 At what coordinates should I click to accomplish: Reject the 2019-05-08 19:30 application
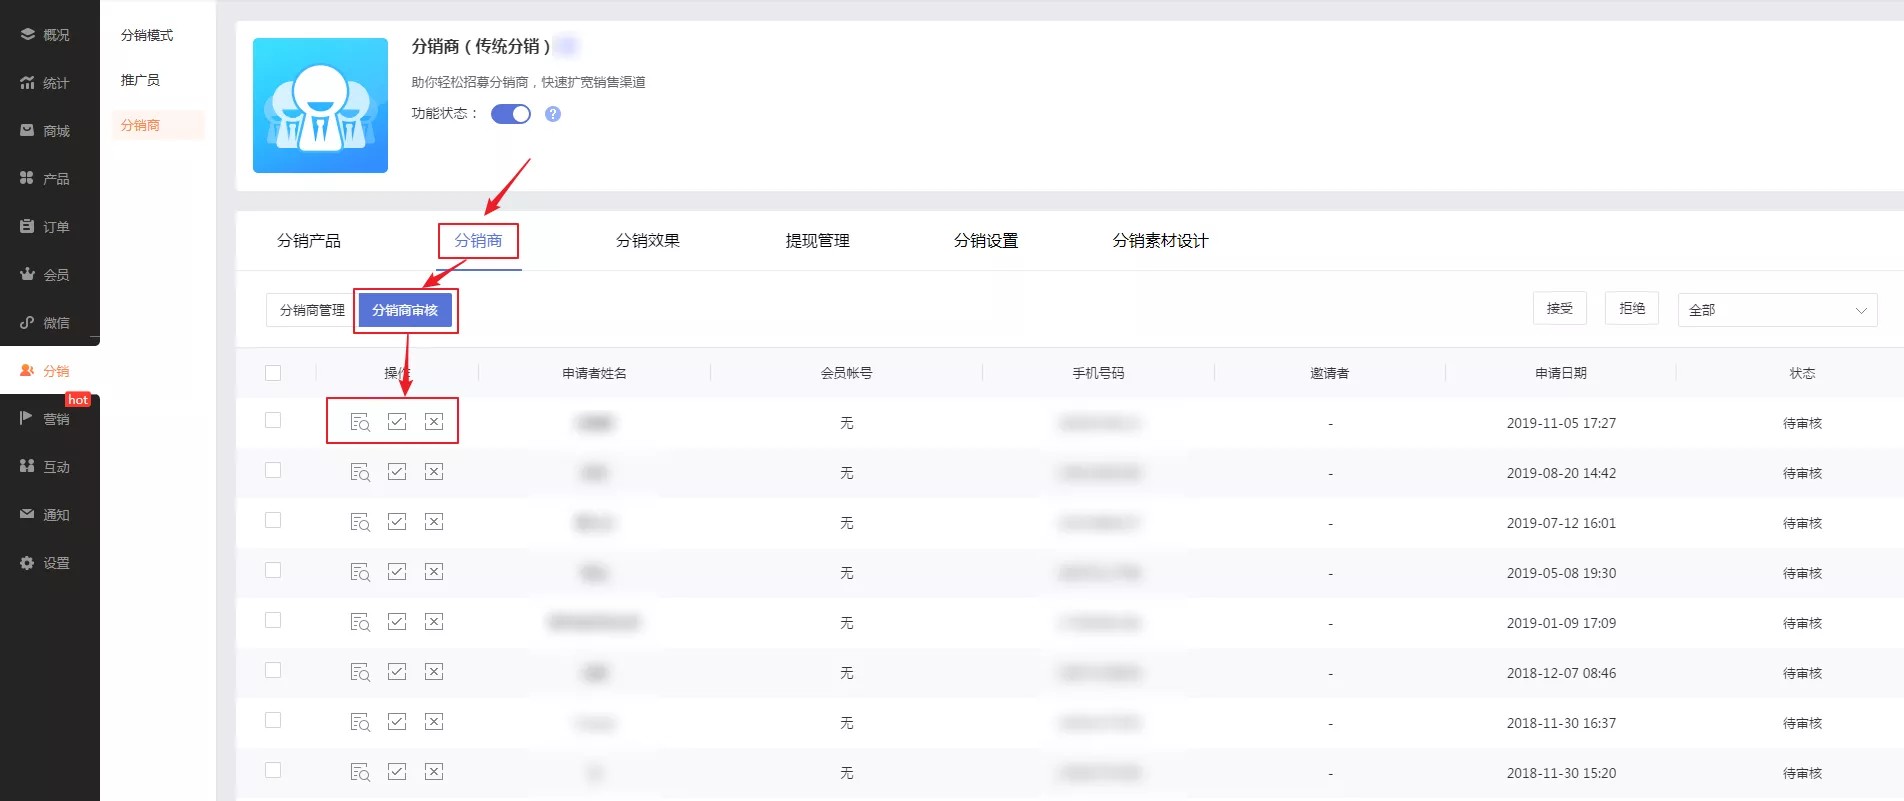point(434,571)
